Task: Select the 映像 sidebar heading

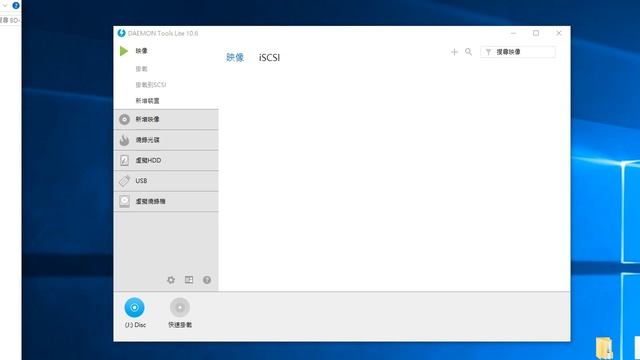Action: 142,51
